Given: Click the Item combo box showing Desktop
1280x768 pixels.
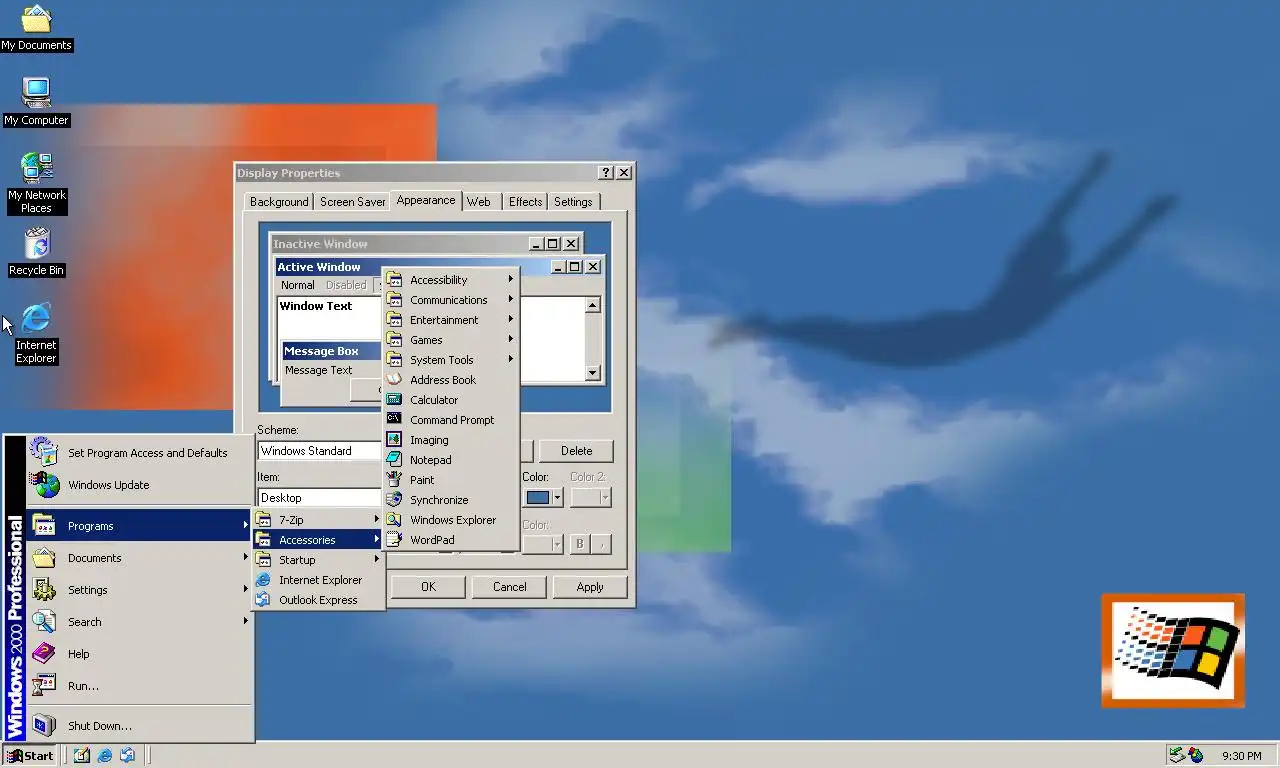Looking at the screenshot, I should coord(320,498).
